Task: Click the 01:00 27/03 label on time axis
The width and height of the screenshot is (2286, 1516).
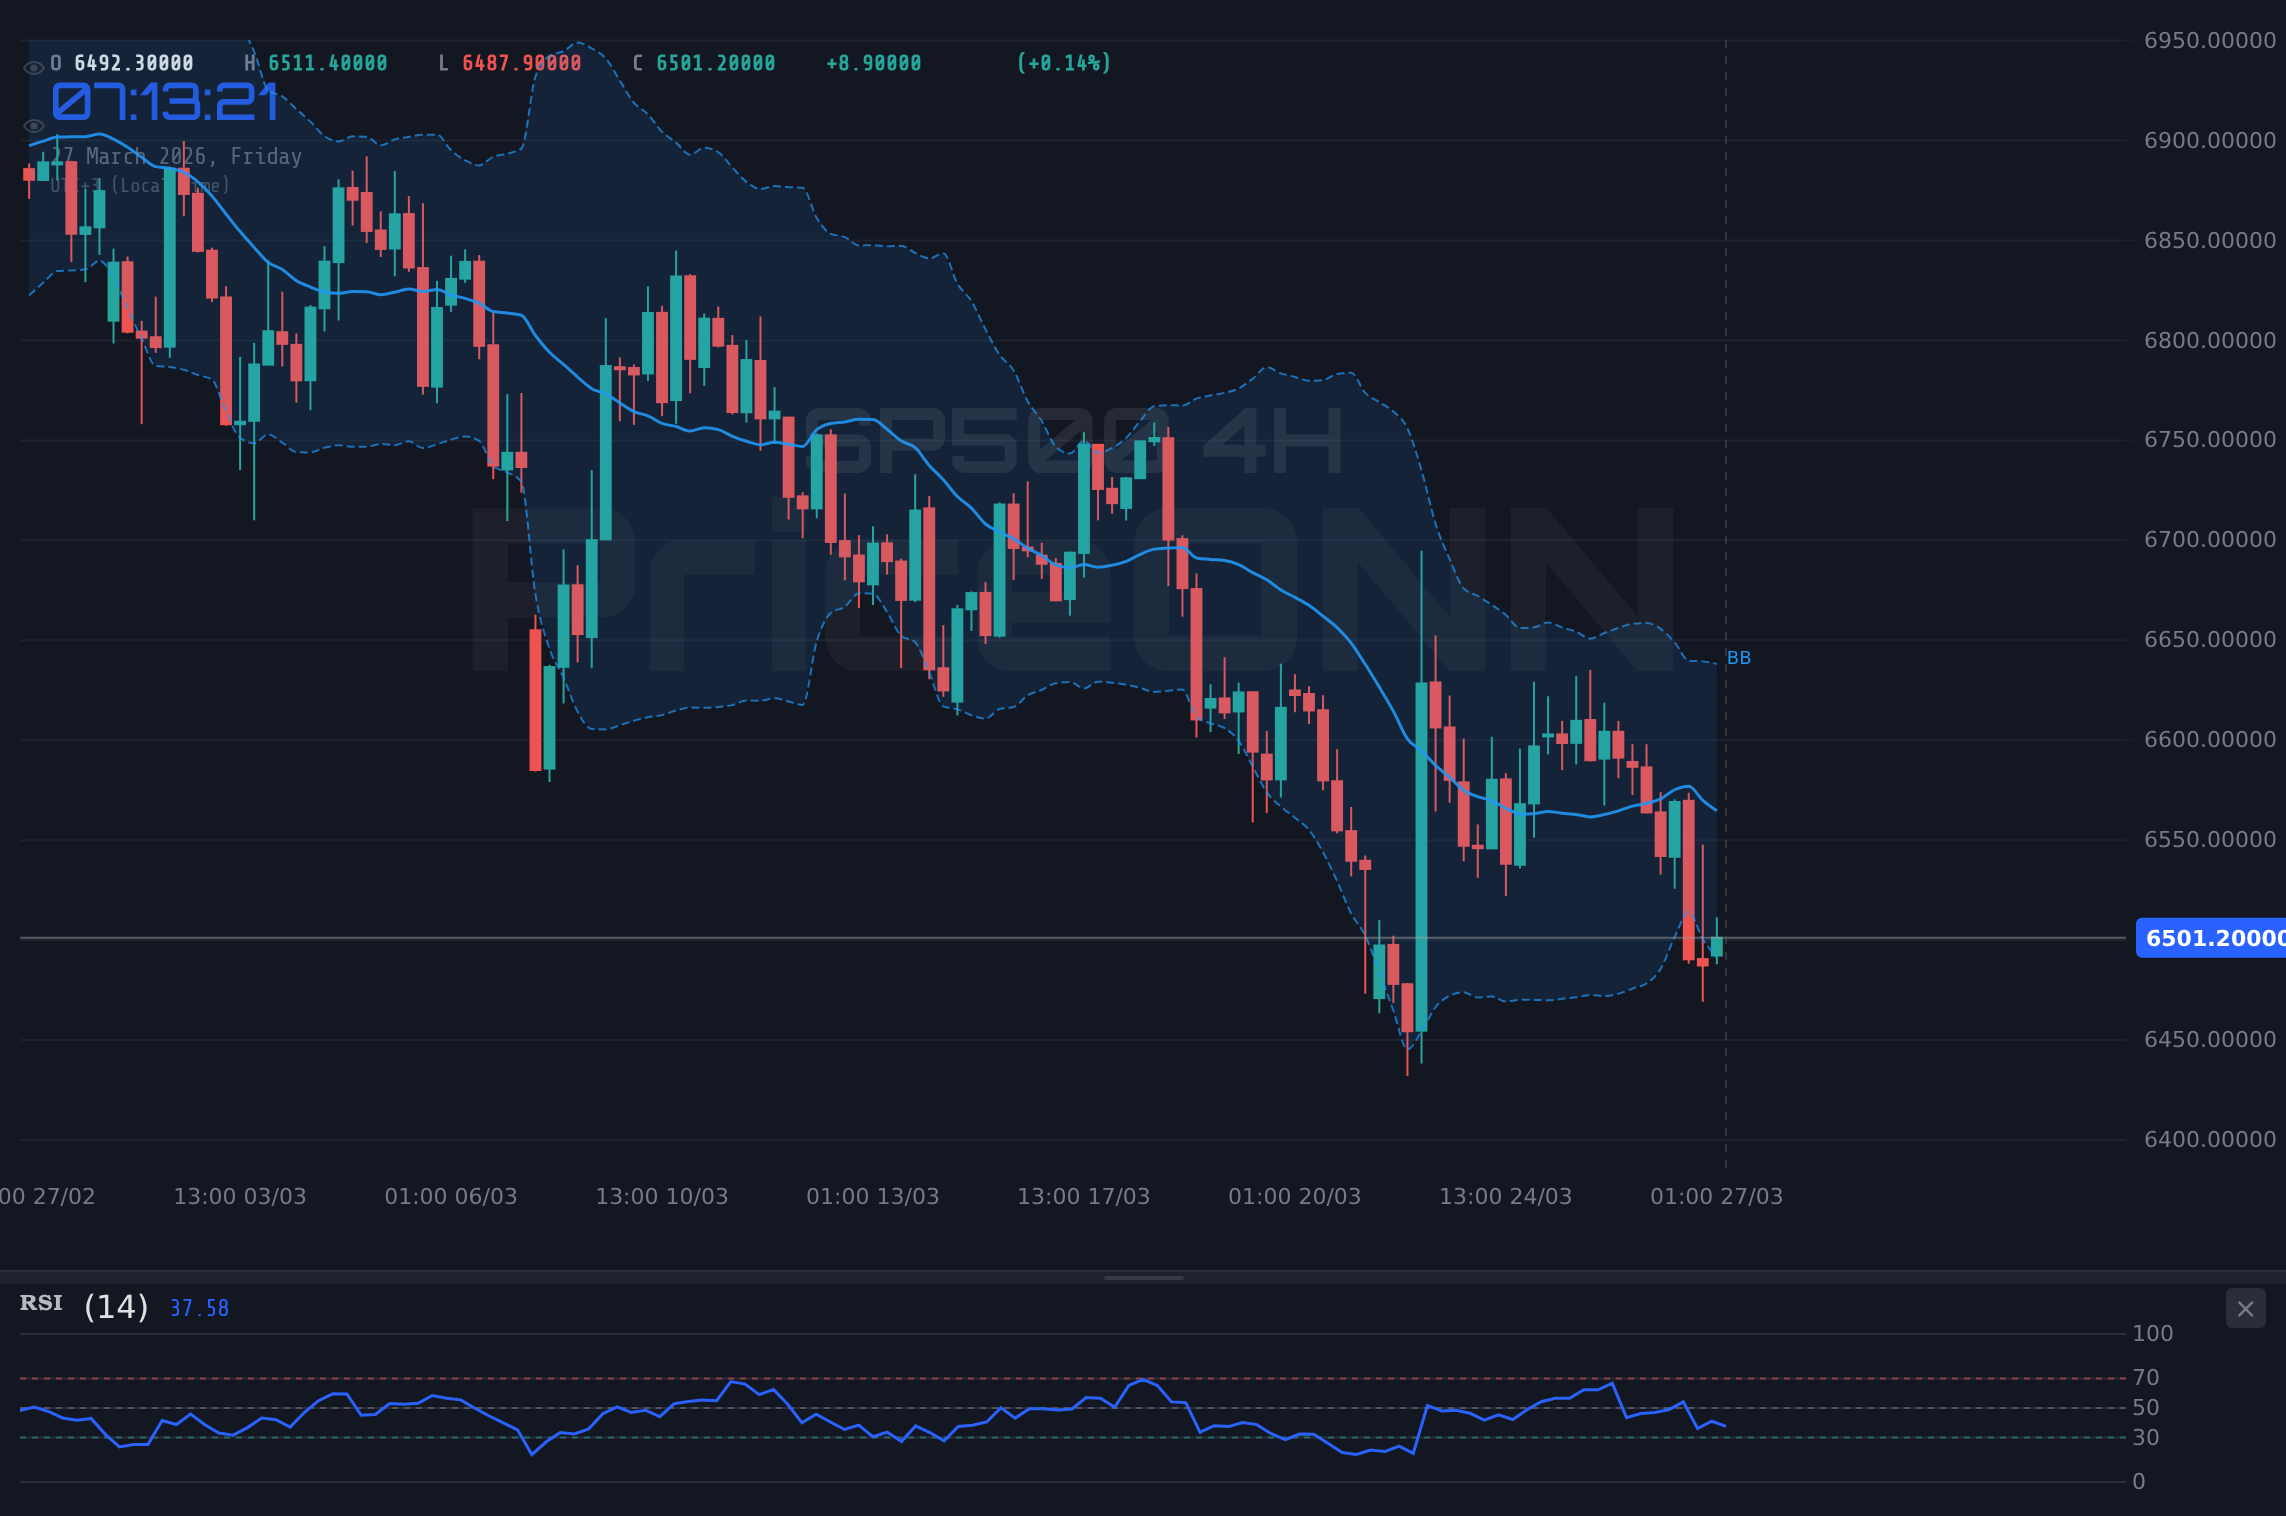Action: click(x=1716, y=1195)
